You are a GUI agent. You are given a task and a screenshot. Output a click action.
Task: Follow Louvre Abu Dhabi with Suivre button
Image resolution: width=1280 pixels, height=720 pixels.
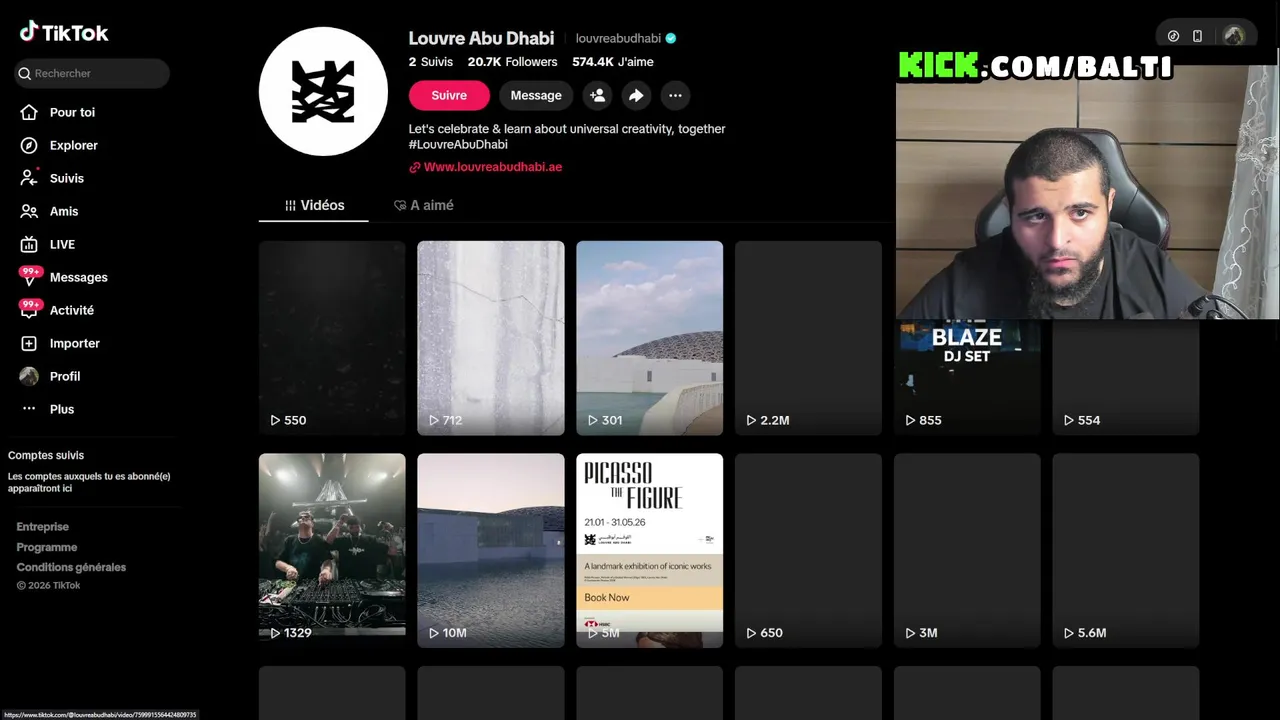click(x=449, y=95)
